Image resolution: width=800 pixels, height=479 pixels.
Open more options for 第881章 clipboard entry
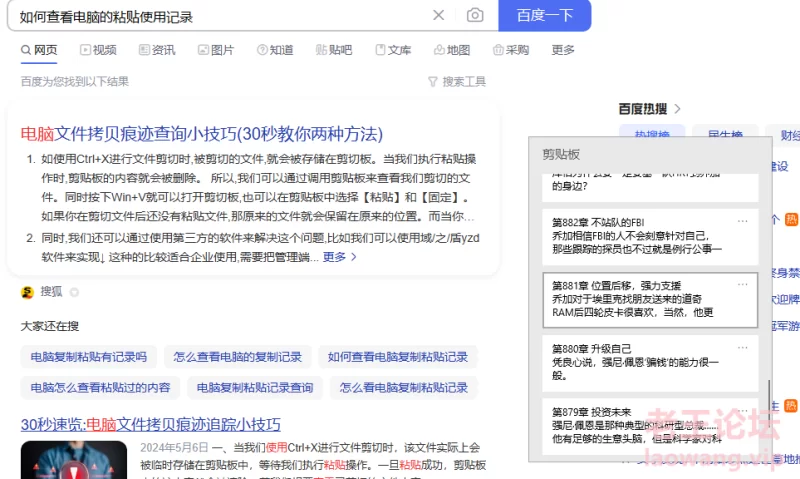(742, 284)
